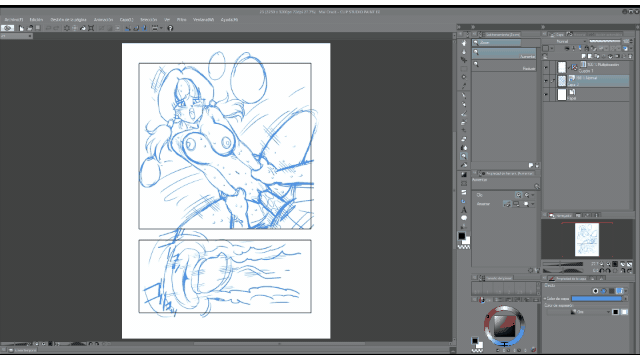The width and height of the screenshot is (640, 360).
Task: Click the black expression color swatch
Action: tap(616, 312)
